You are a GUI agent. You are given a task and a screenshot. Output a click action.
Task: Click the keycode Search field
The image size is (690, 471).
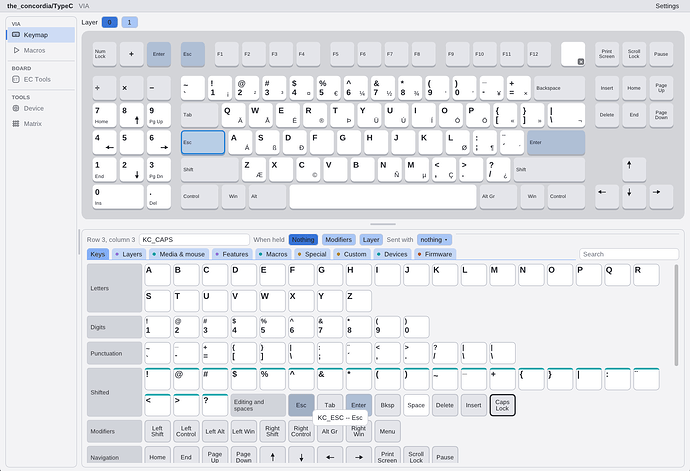coord(629,254)
